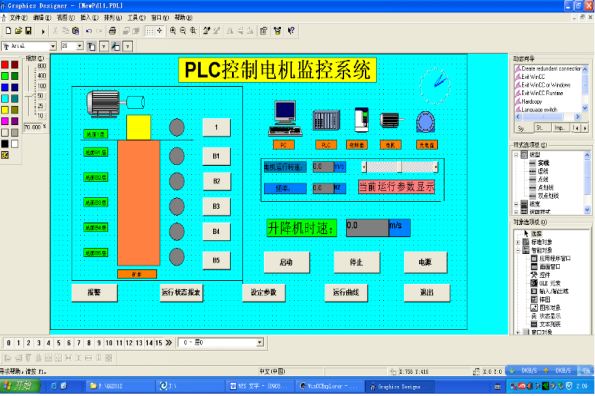
Task: Pick the bright green color swatch
Action: click(x=5, y=76)
